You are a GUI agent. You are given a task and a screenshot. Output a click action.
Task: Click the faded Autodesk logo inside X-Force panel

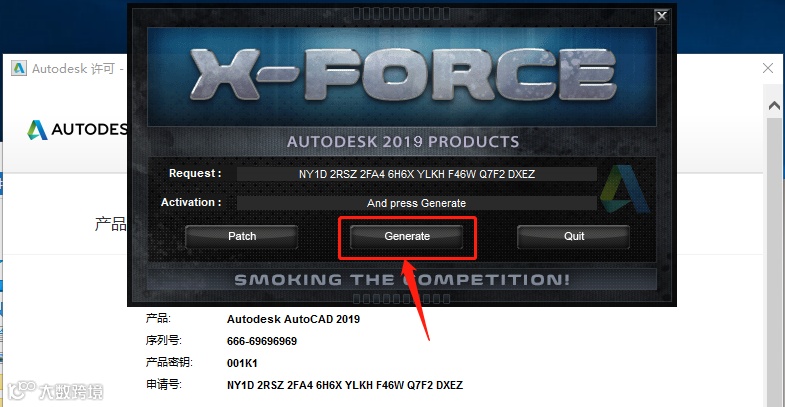pos(624,190)
